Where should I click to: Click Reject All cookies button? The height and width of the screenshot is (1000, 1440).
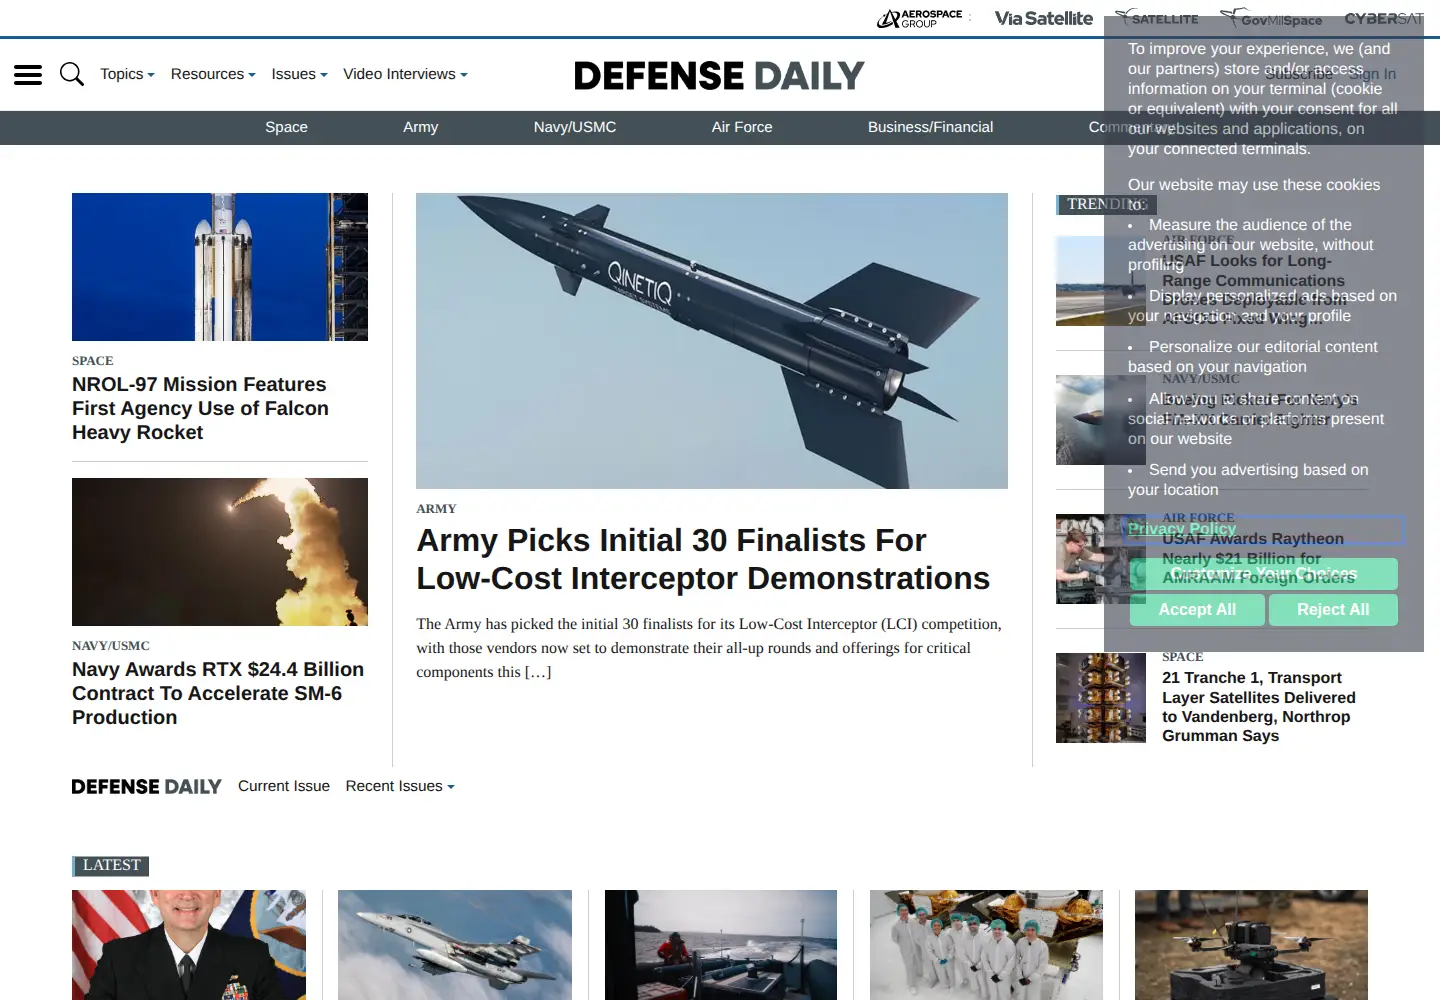[1333, 610]
